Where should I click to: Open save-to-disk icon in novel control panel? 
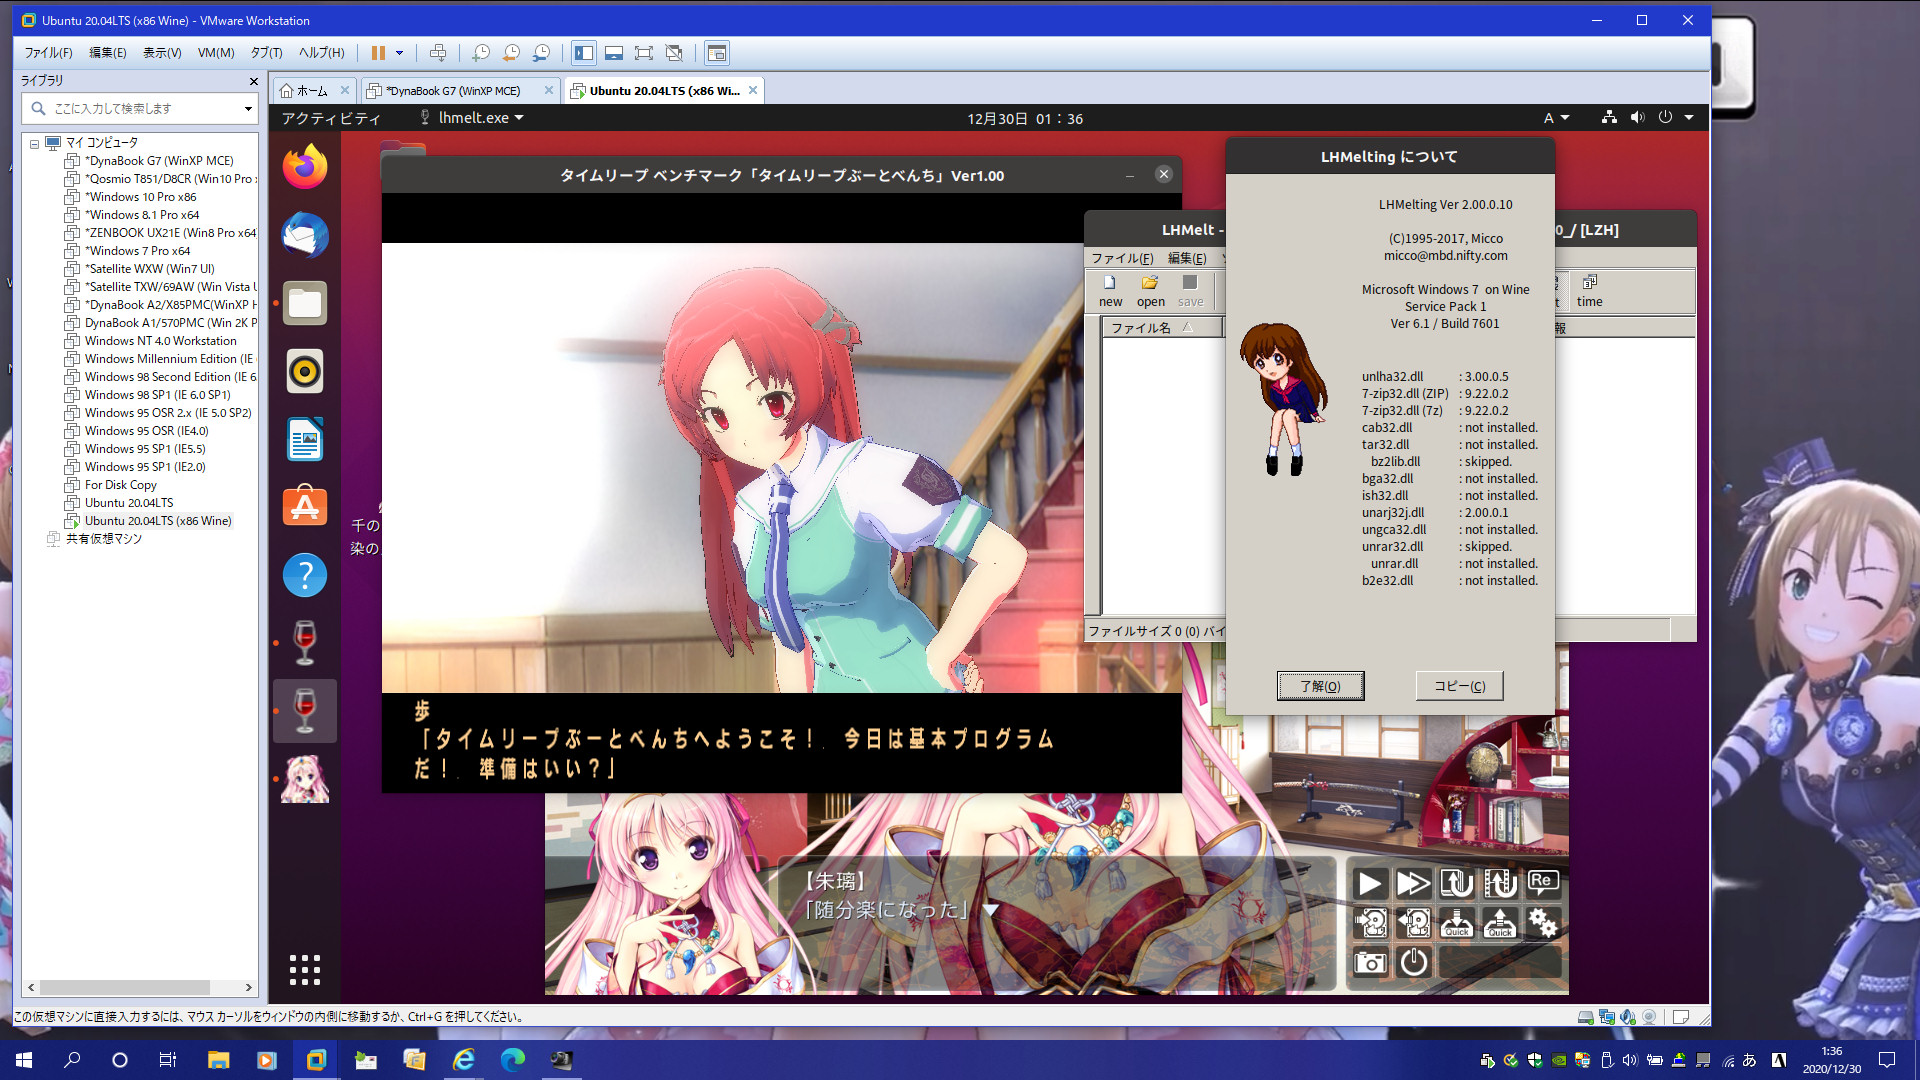[1371, 923]
